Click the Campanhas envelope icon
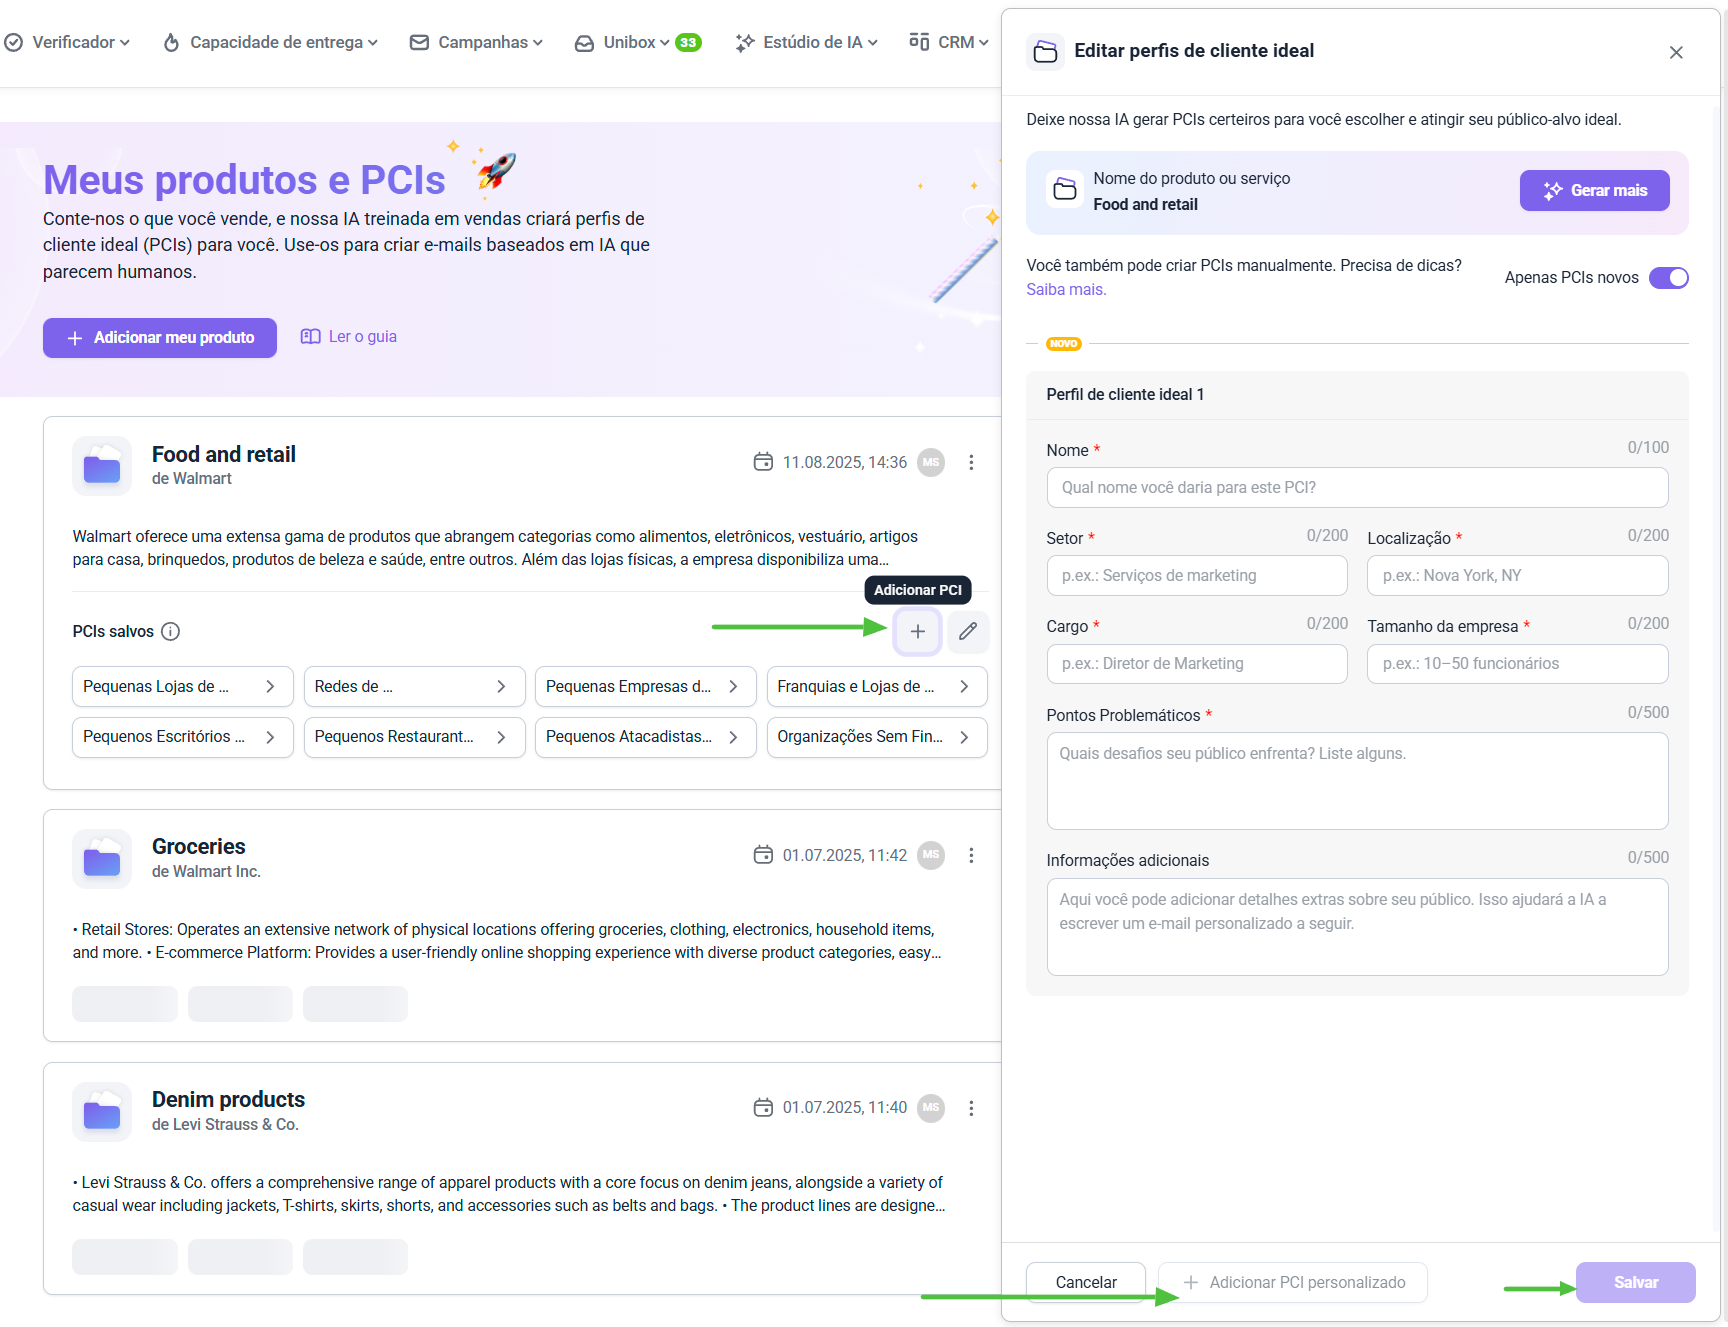This screenshot has height=1327, width=1728. pyautogui.click(x=419, y=42)
